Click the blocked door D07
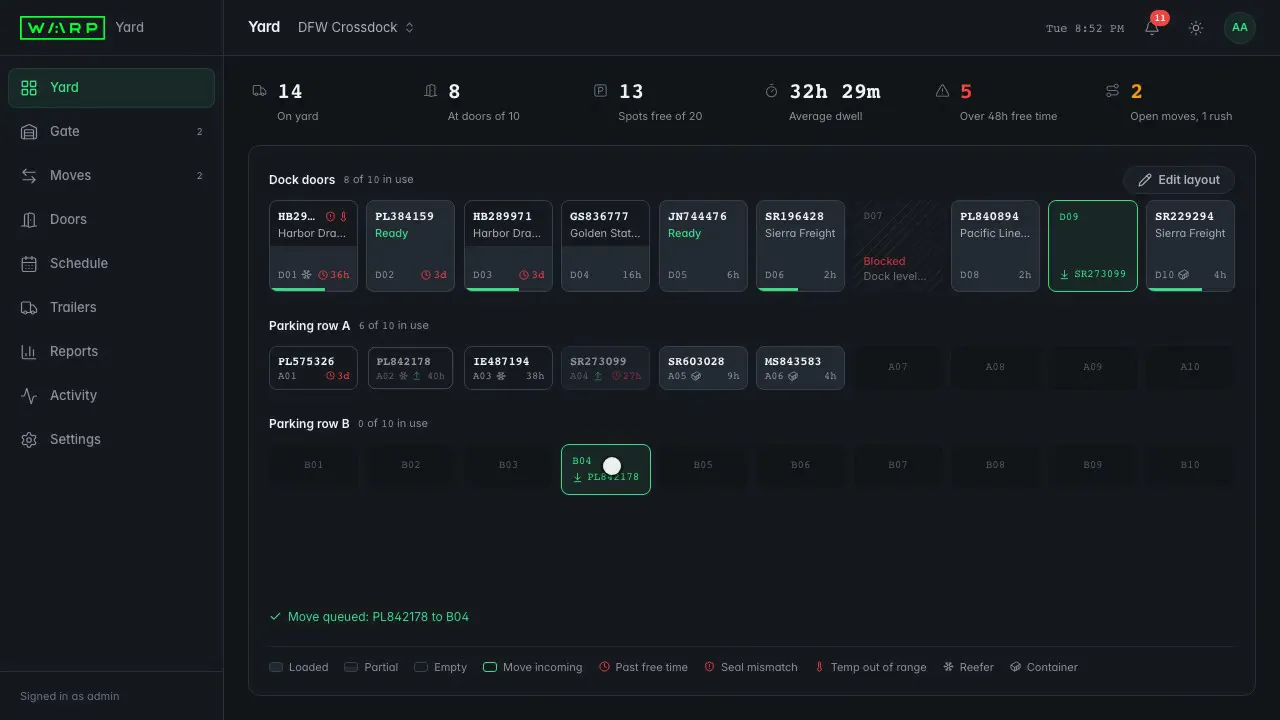Viewport: 1280px width, 720px height. (x=898, y=246)
